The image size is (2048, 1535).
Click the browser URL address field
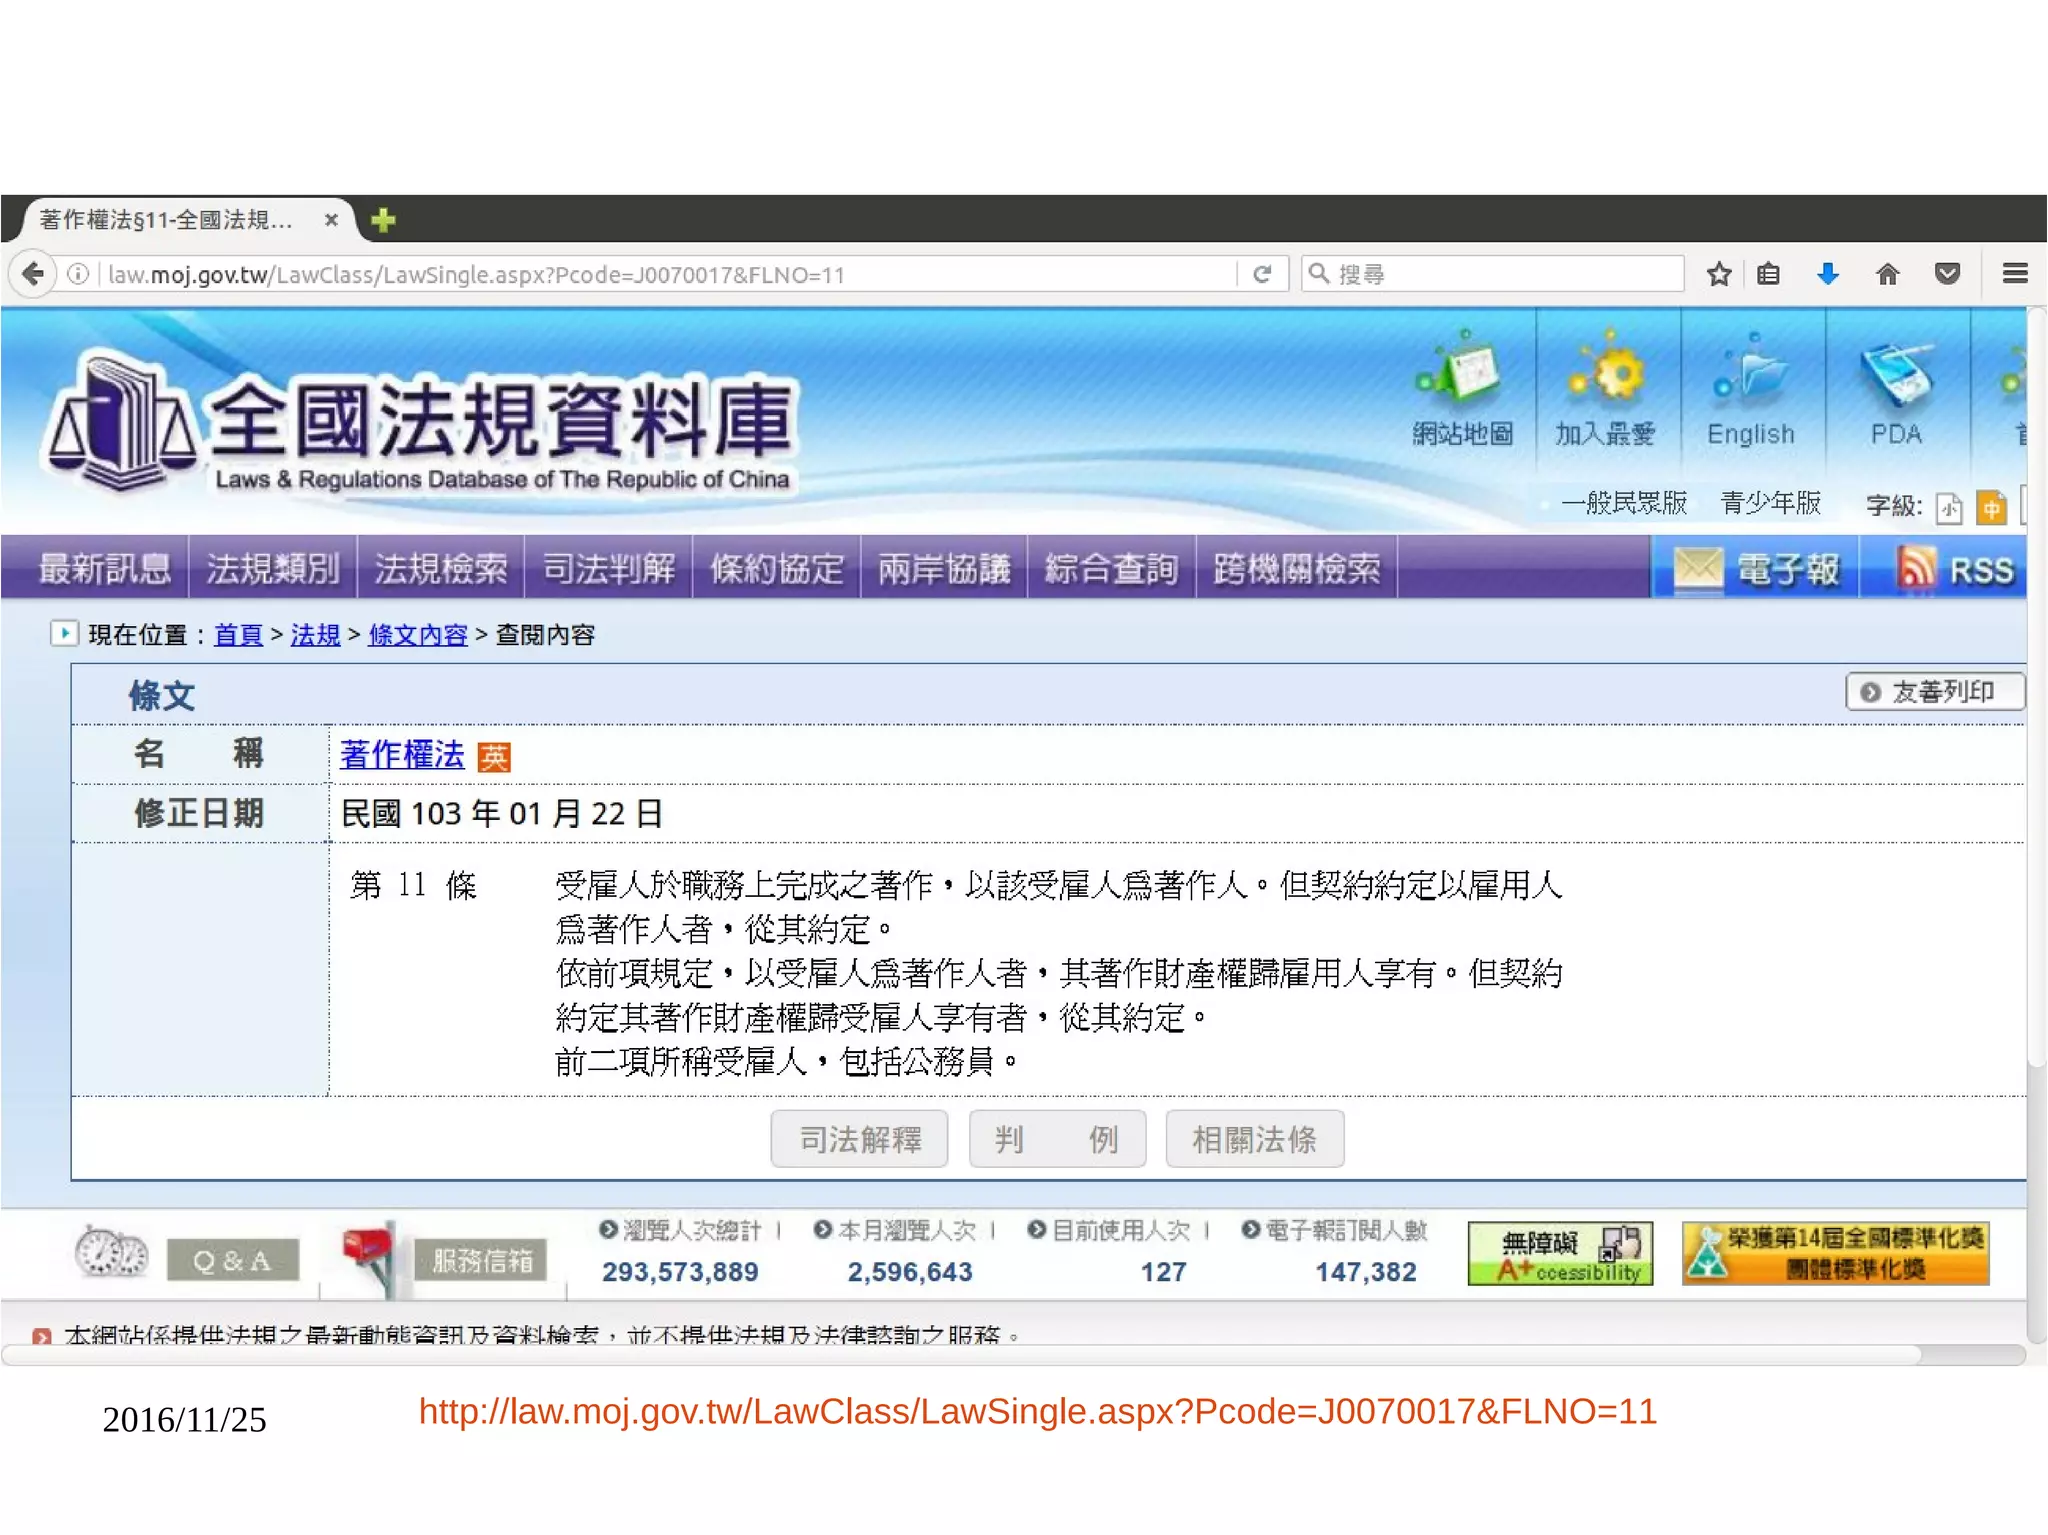pos(670,274)
